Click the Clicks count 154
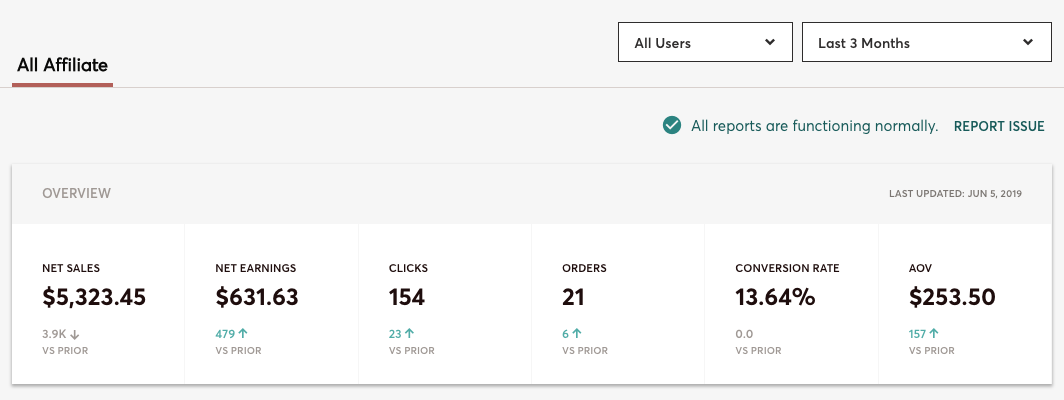The width and height of the screenshot is (1064, 400). [407, 297]
